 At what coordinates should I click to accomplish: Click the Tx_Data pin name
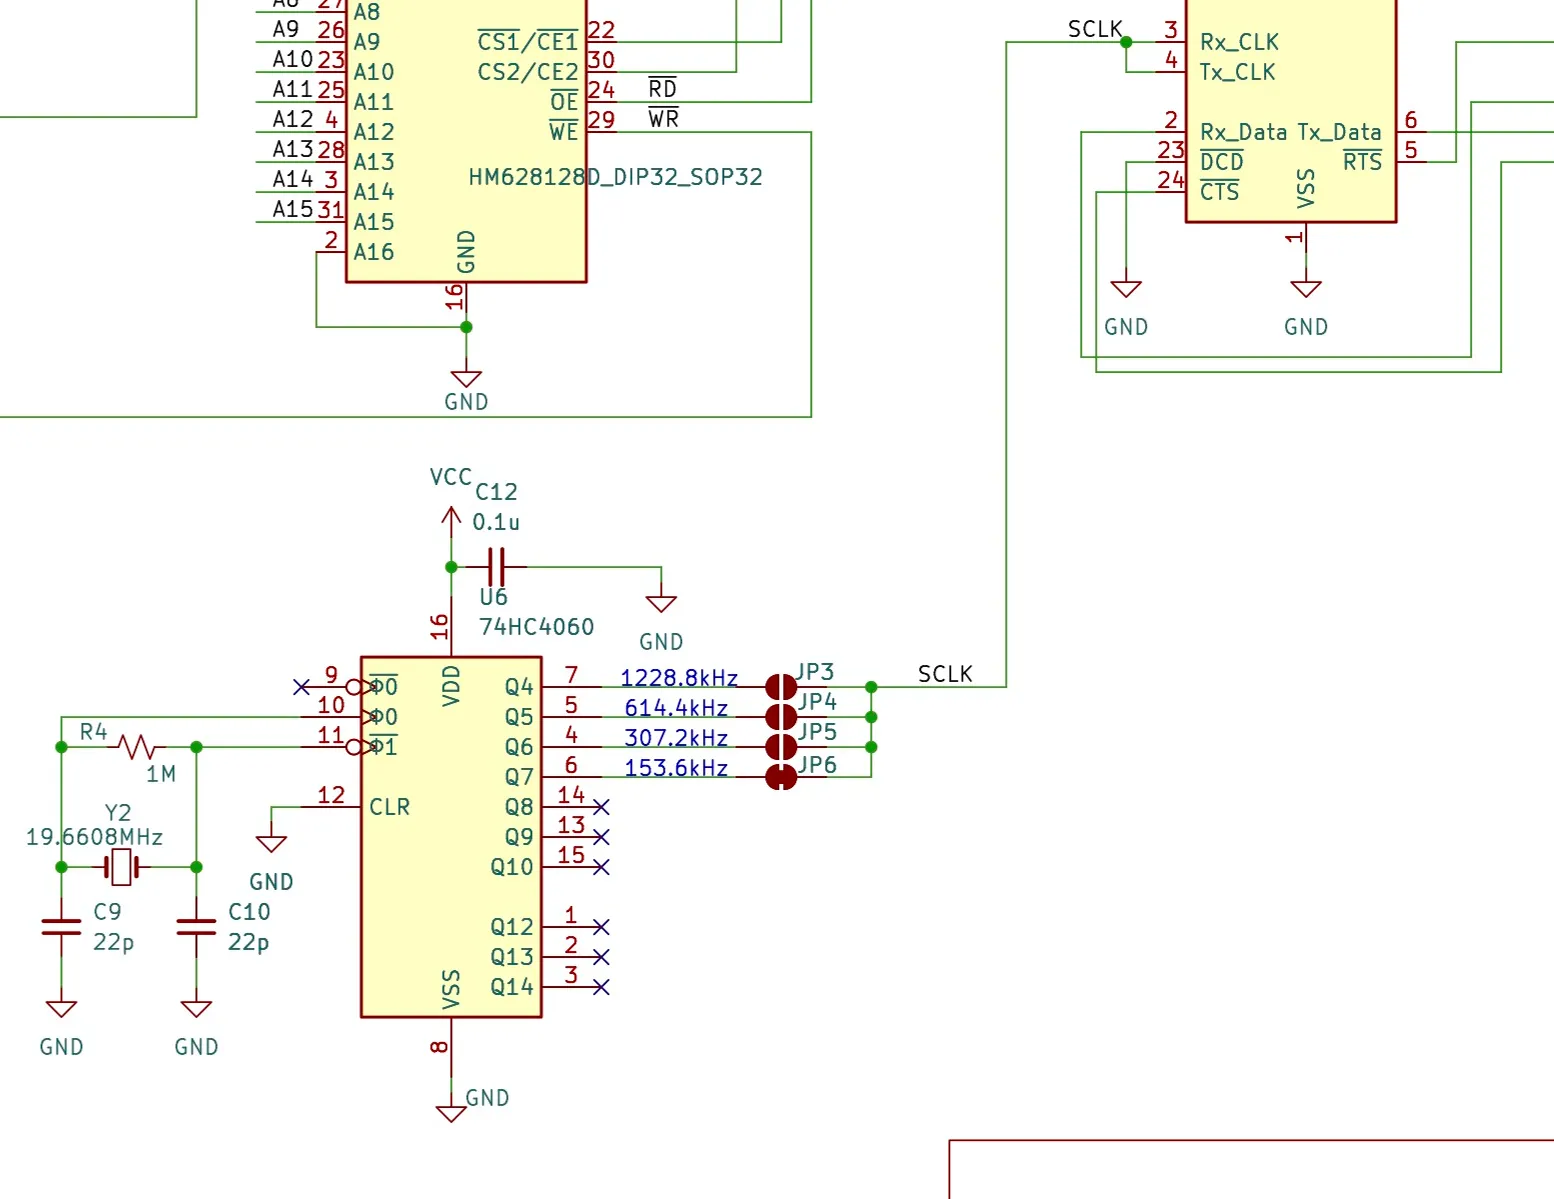tap(1339, 132)
